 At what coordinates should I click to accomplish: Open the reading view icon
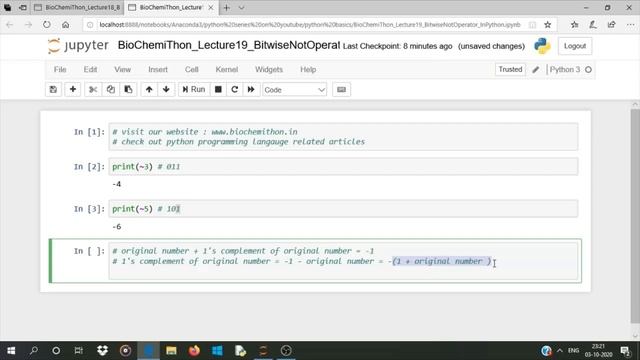click(x=532, y=25)
